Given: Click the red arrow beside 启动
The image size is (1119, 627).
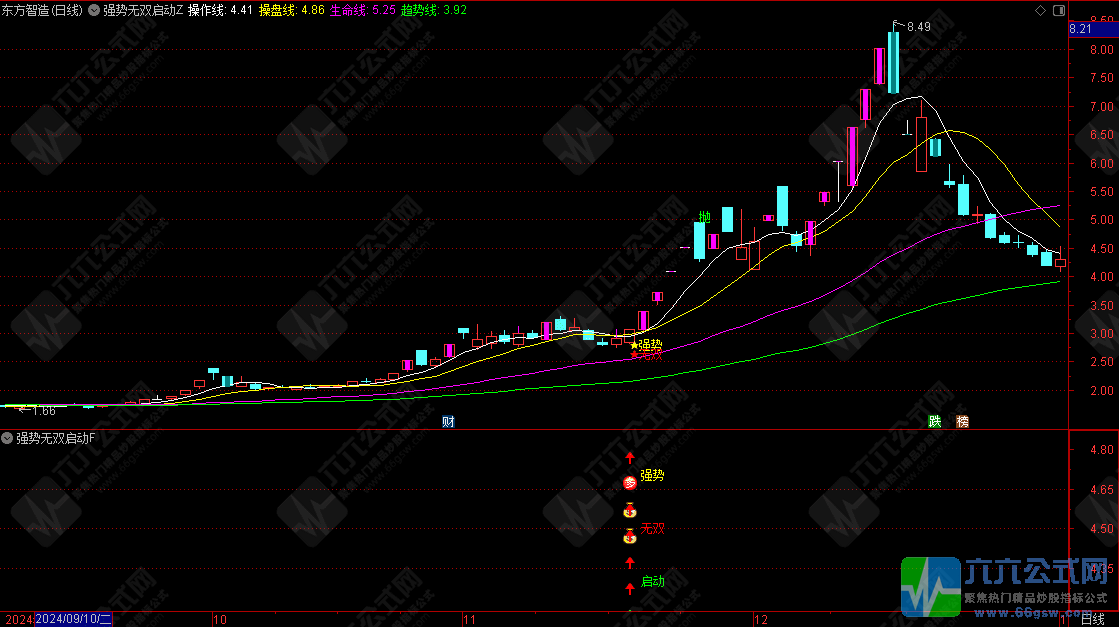Looking at the screenshot, I should pyautogui.click(x=630, y=587).
